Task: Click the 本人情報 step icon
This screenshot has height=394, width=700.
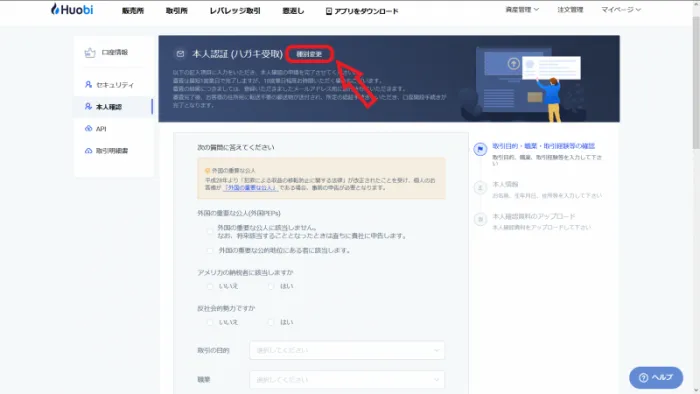Action: coord(480,187)
